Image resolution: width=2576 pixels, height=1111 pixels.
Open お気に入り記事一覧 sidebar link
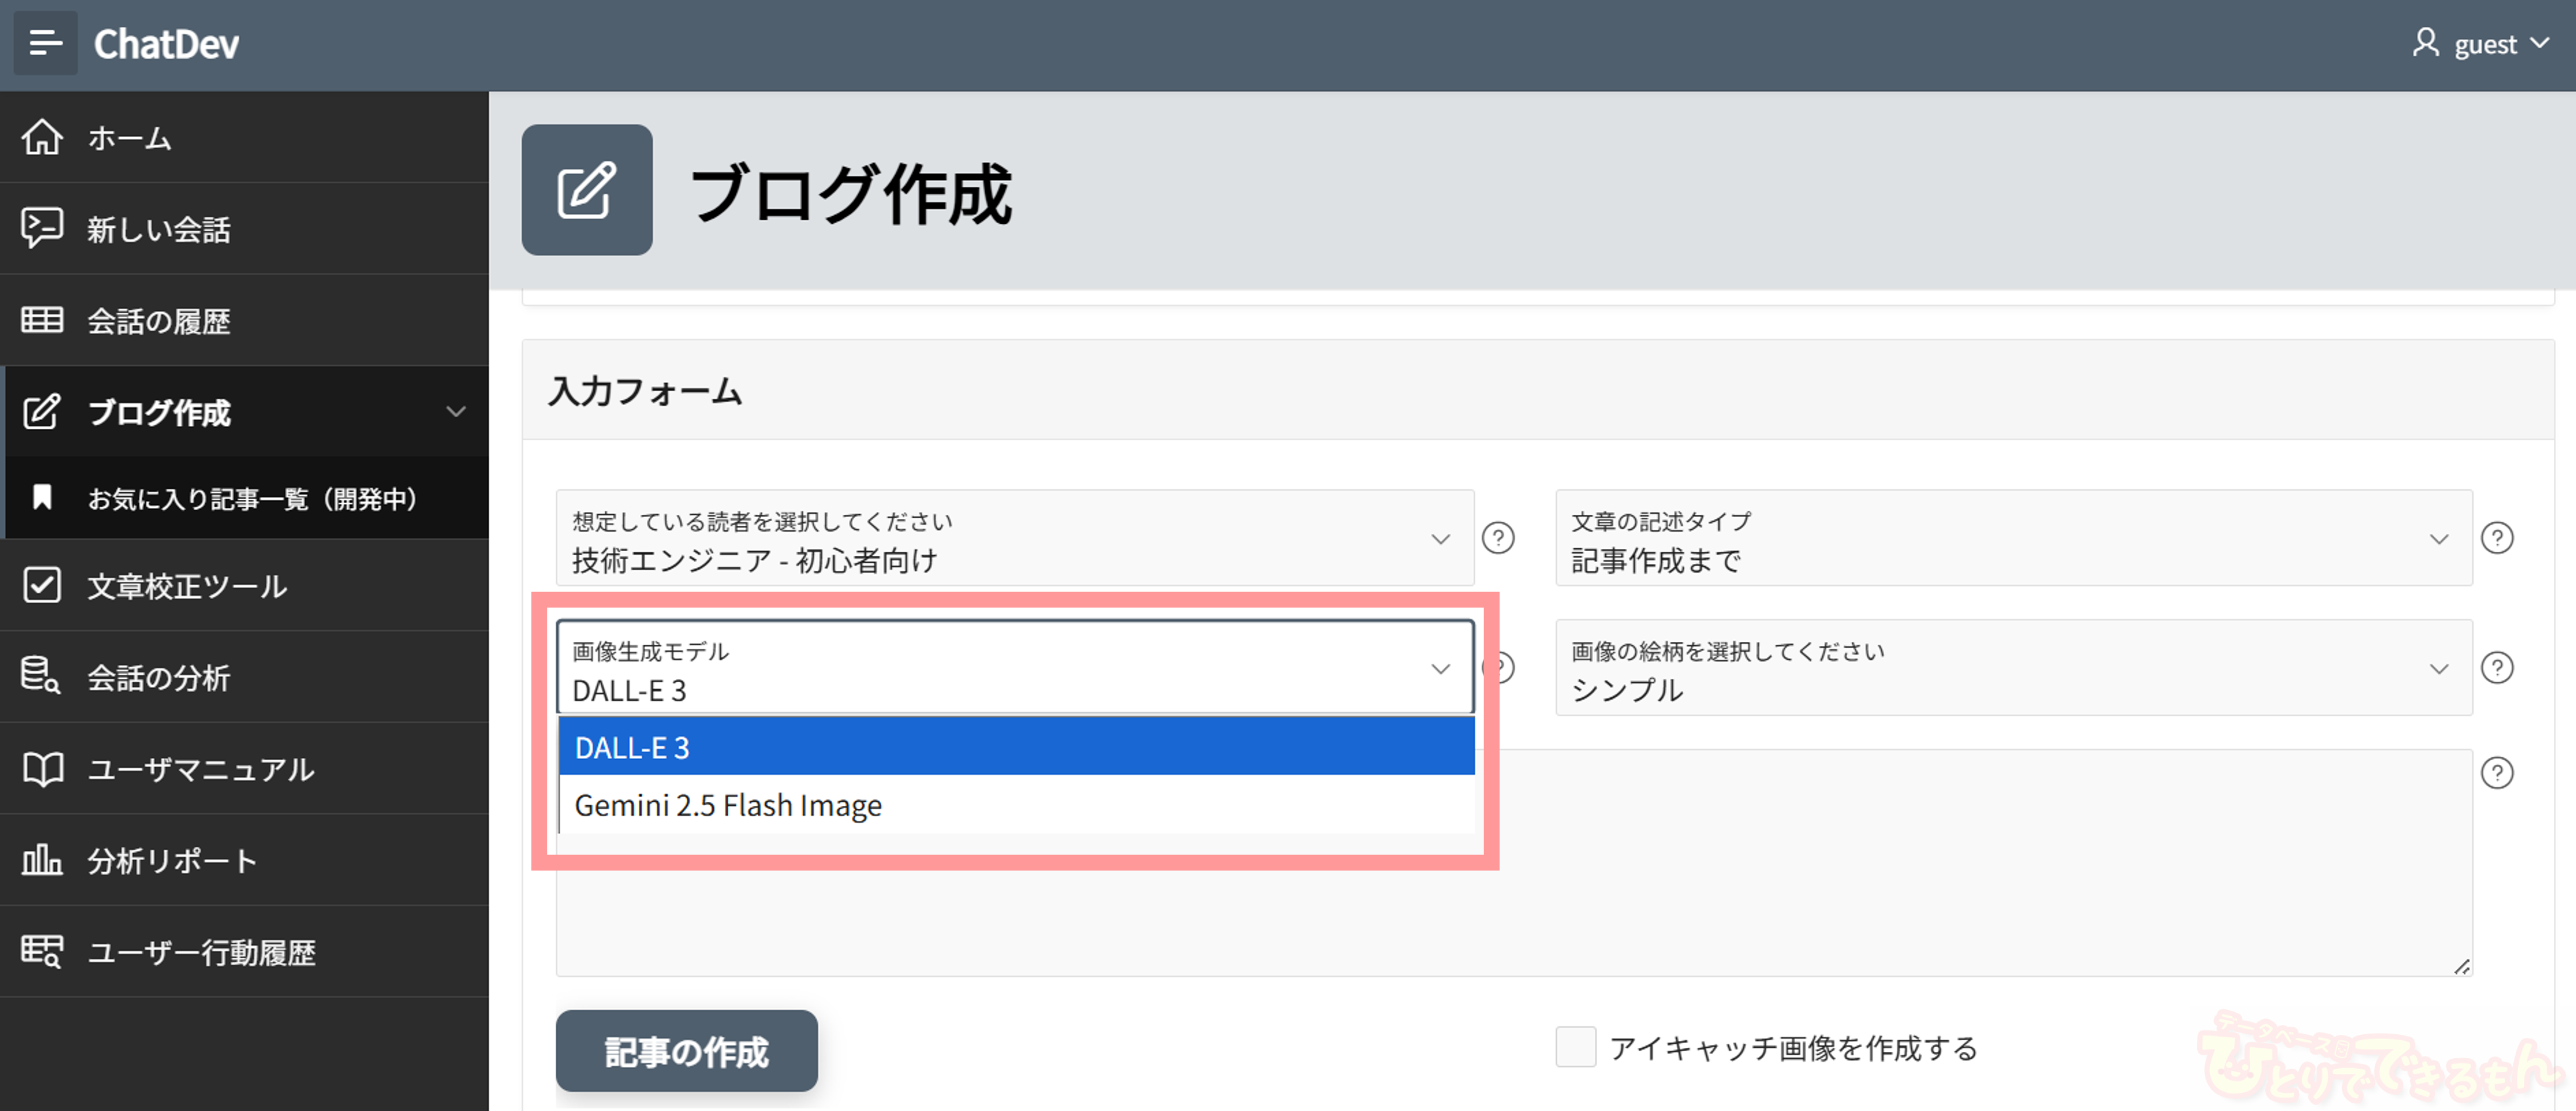252,498
